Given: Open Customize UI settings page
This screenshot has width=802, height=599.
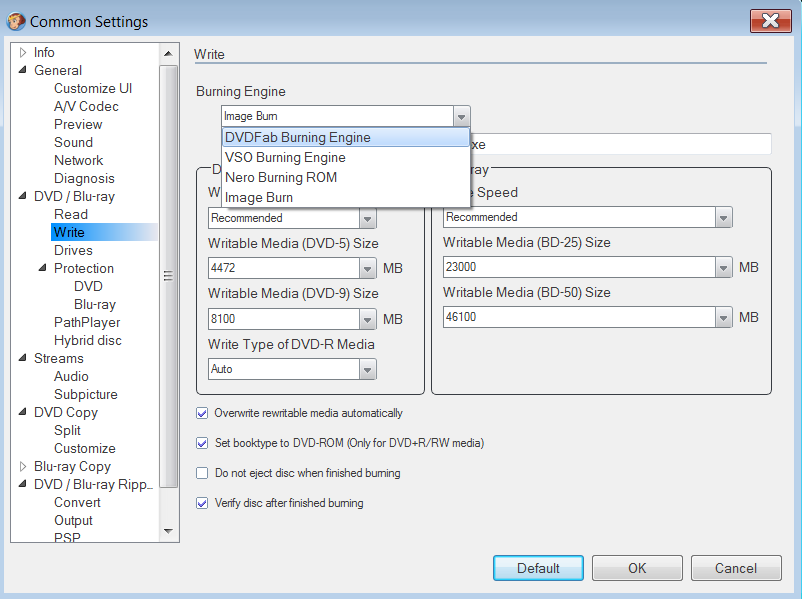Looking at the screenshot, I should coord(93,88).
